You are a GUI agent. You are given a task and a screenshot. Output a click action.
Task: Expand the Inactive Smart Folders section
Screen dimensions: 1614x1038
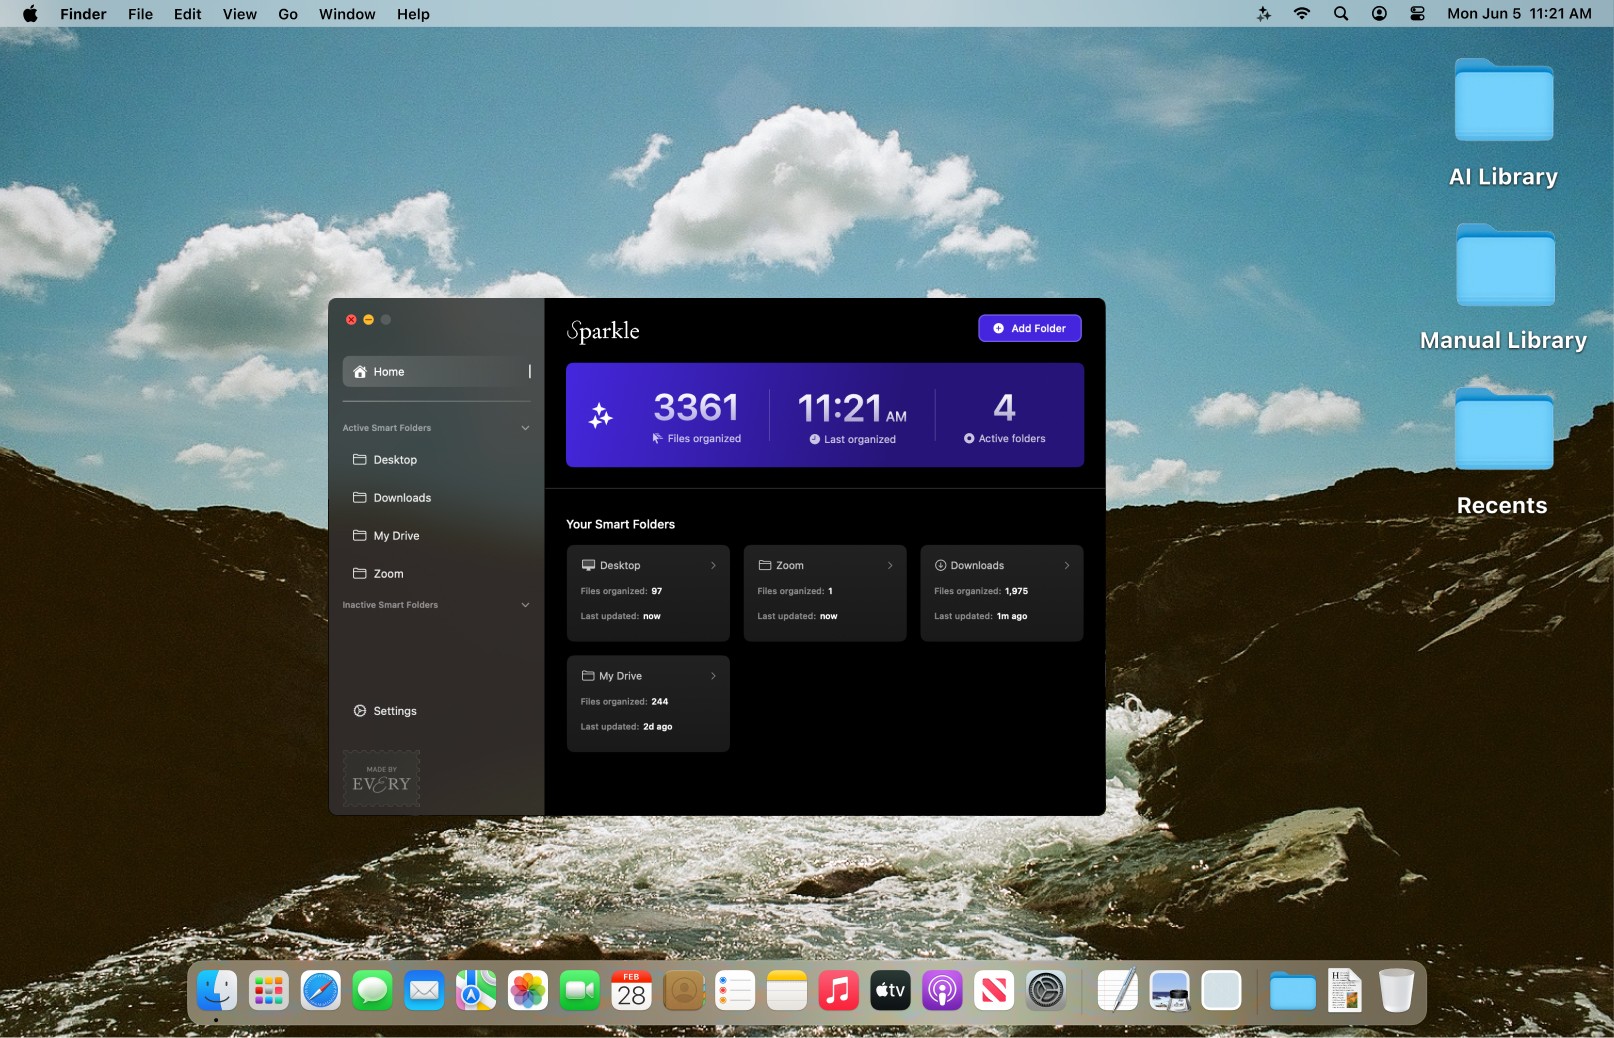click(x=525, y=605)
